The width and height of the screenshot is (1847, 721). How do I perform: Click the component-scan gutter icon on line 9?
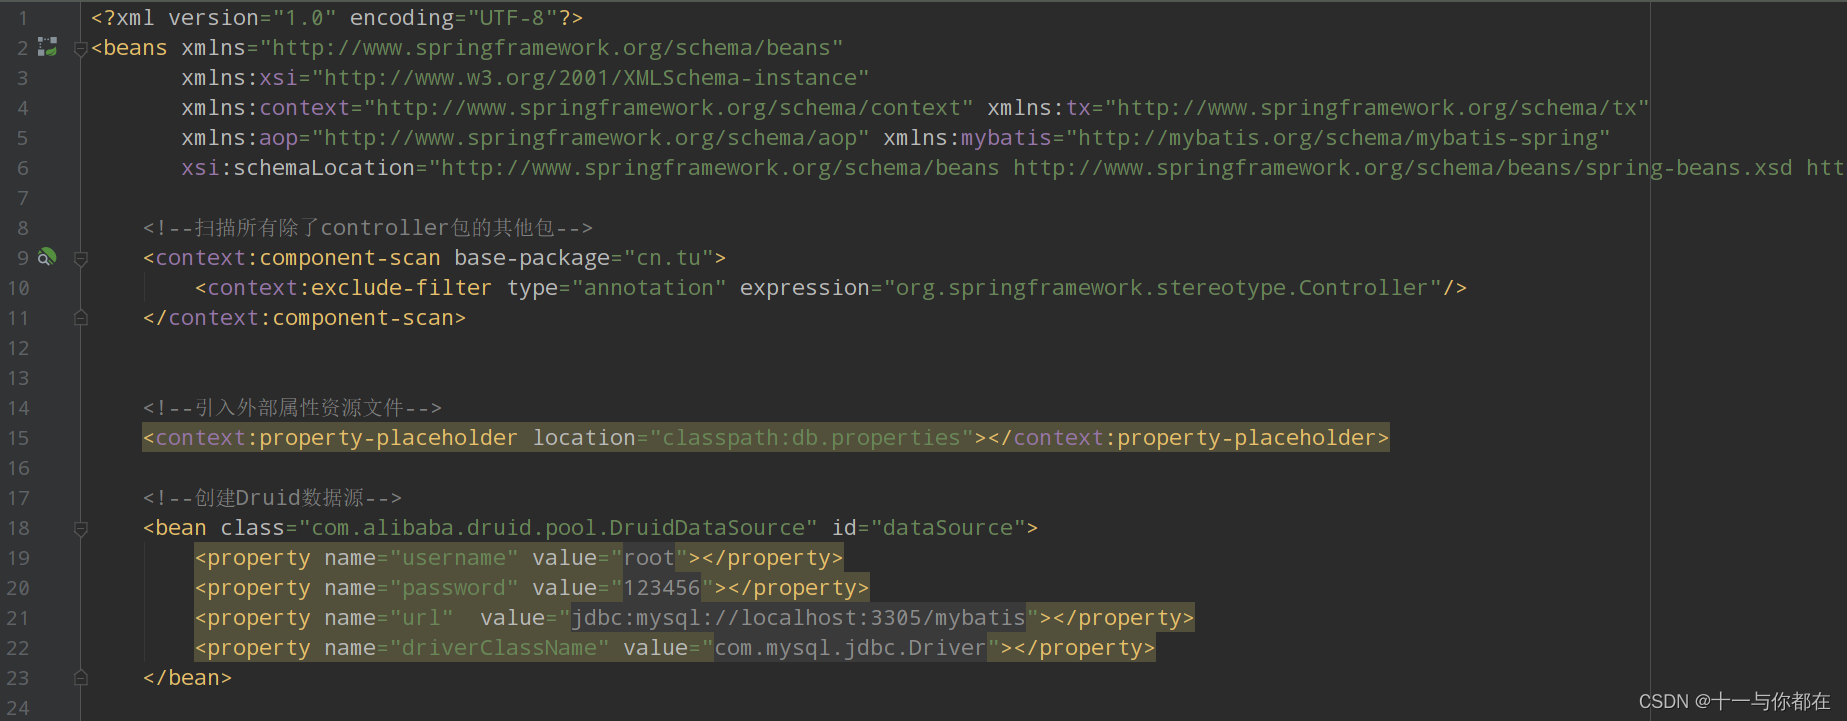pyautogui.click(x=47, y=257)
